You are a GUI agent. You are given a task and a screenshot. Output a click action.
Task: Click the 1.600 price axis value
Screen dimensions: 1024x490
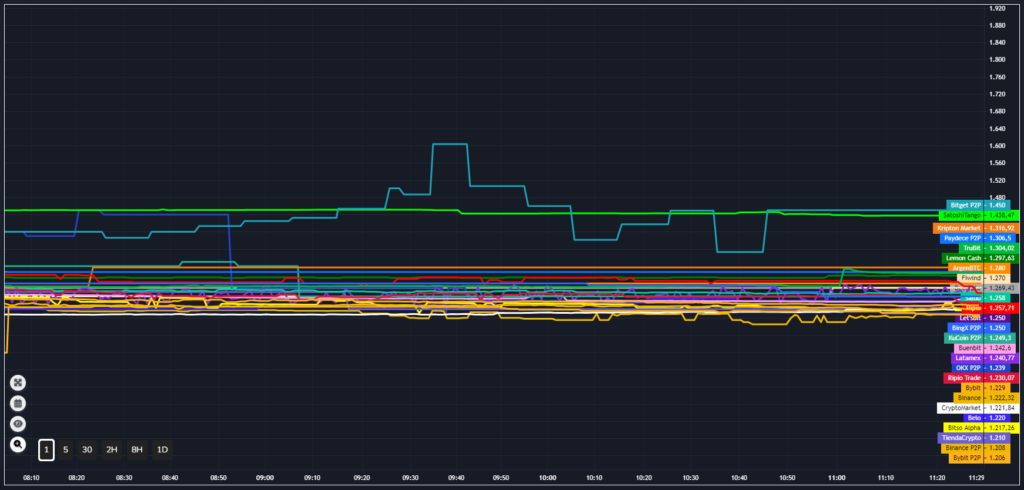[996, 146]
